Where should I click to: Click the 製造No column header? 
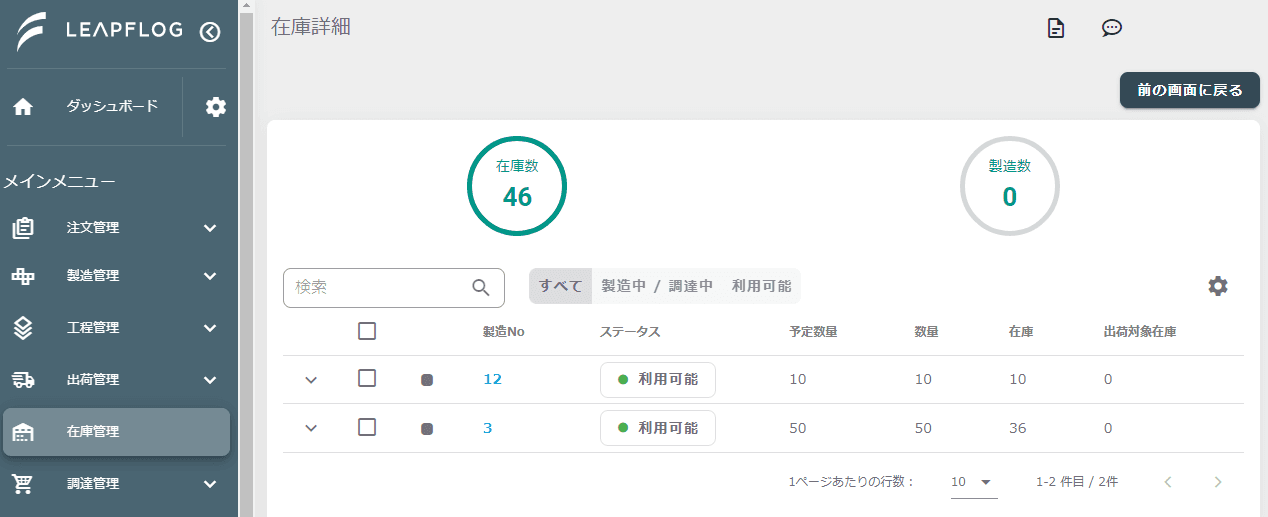[504, 331]
